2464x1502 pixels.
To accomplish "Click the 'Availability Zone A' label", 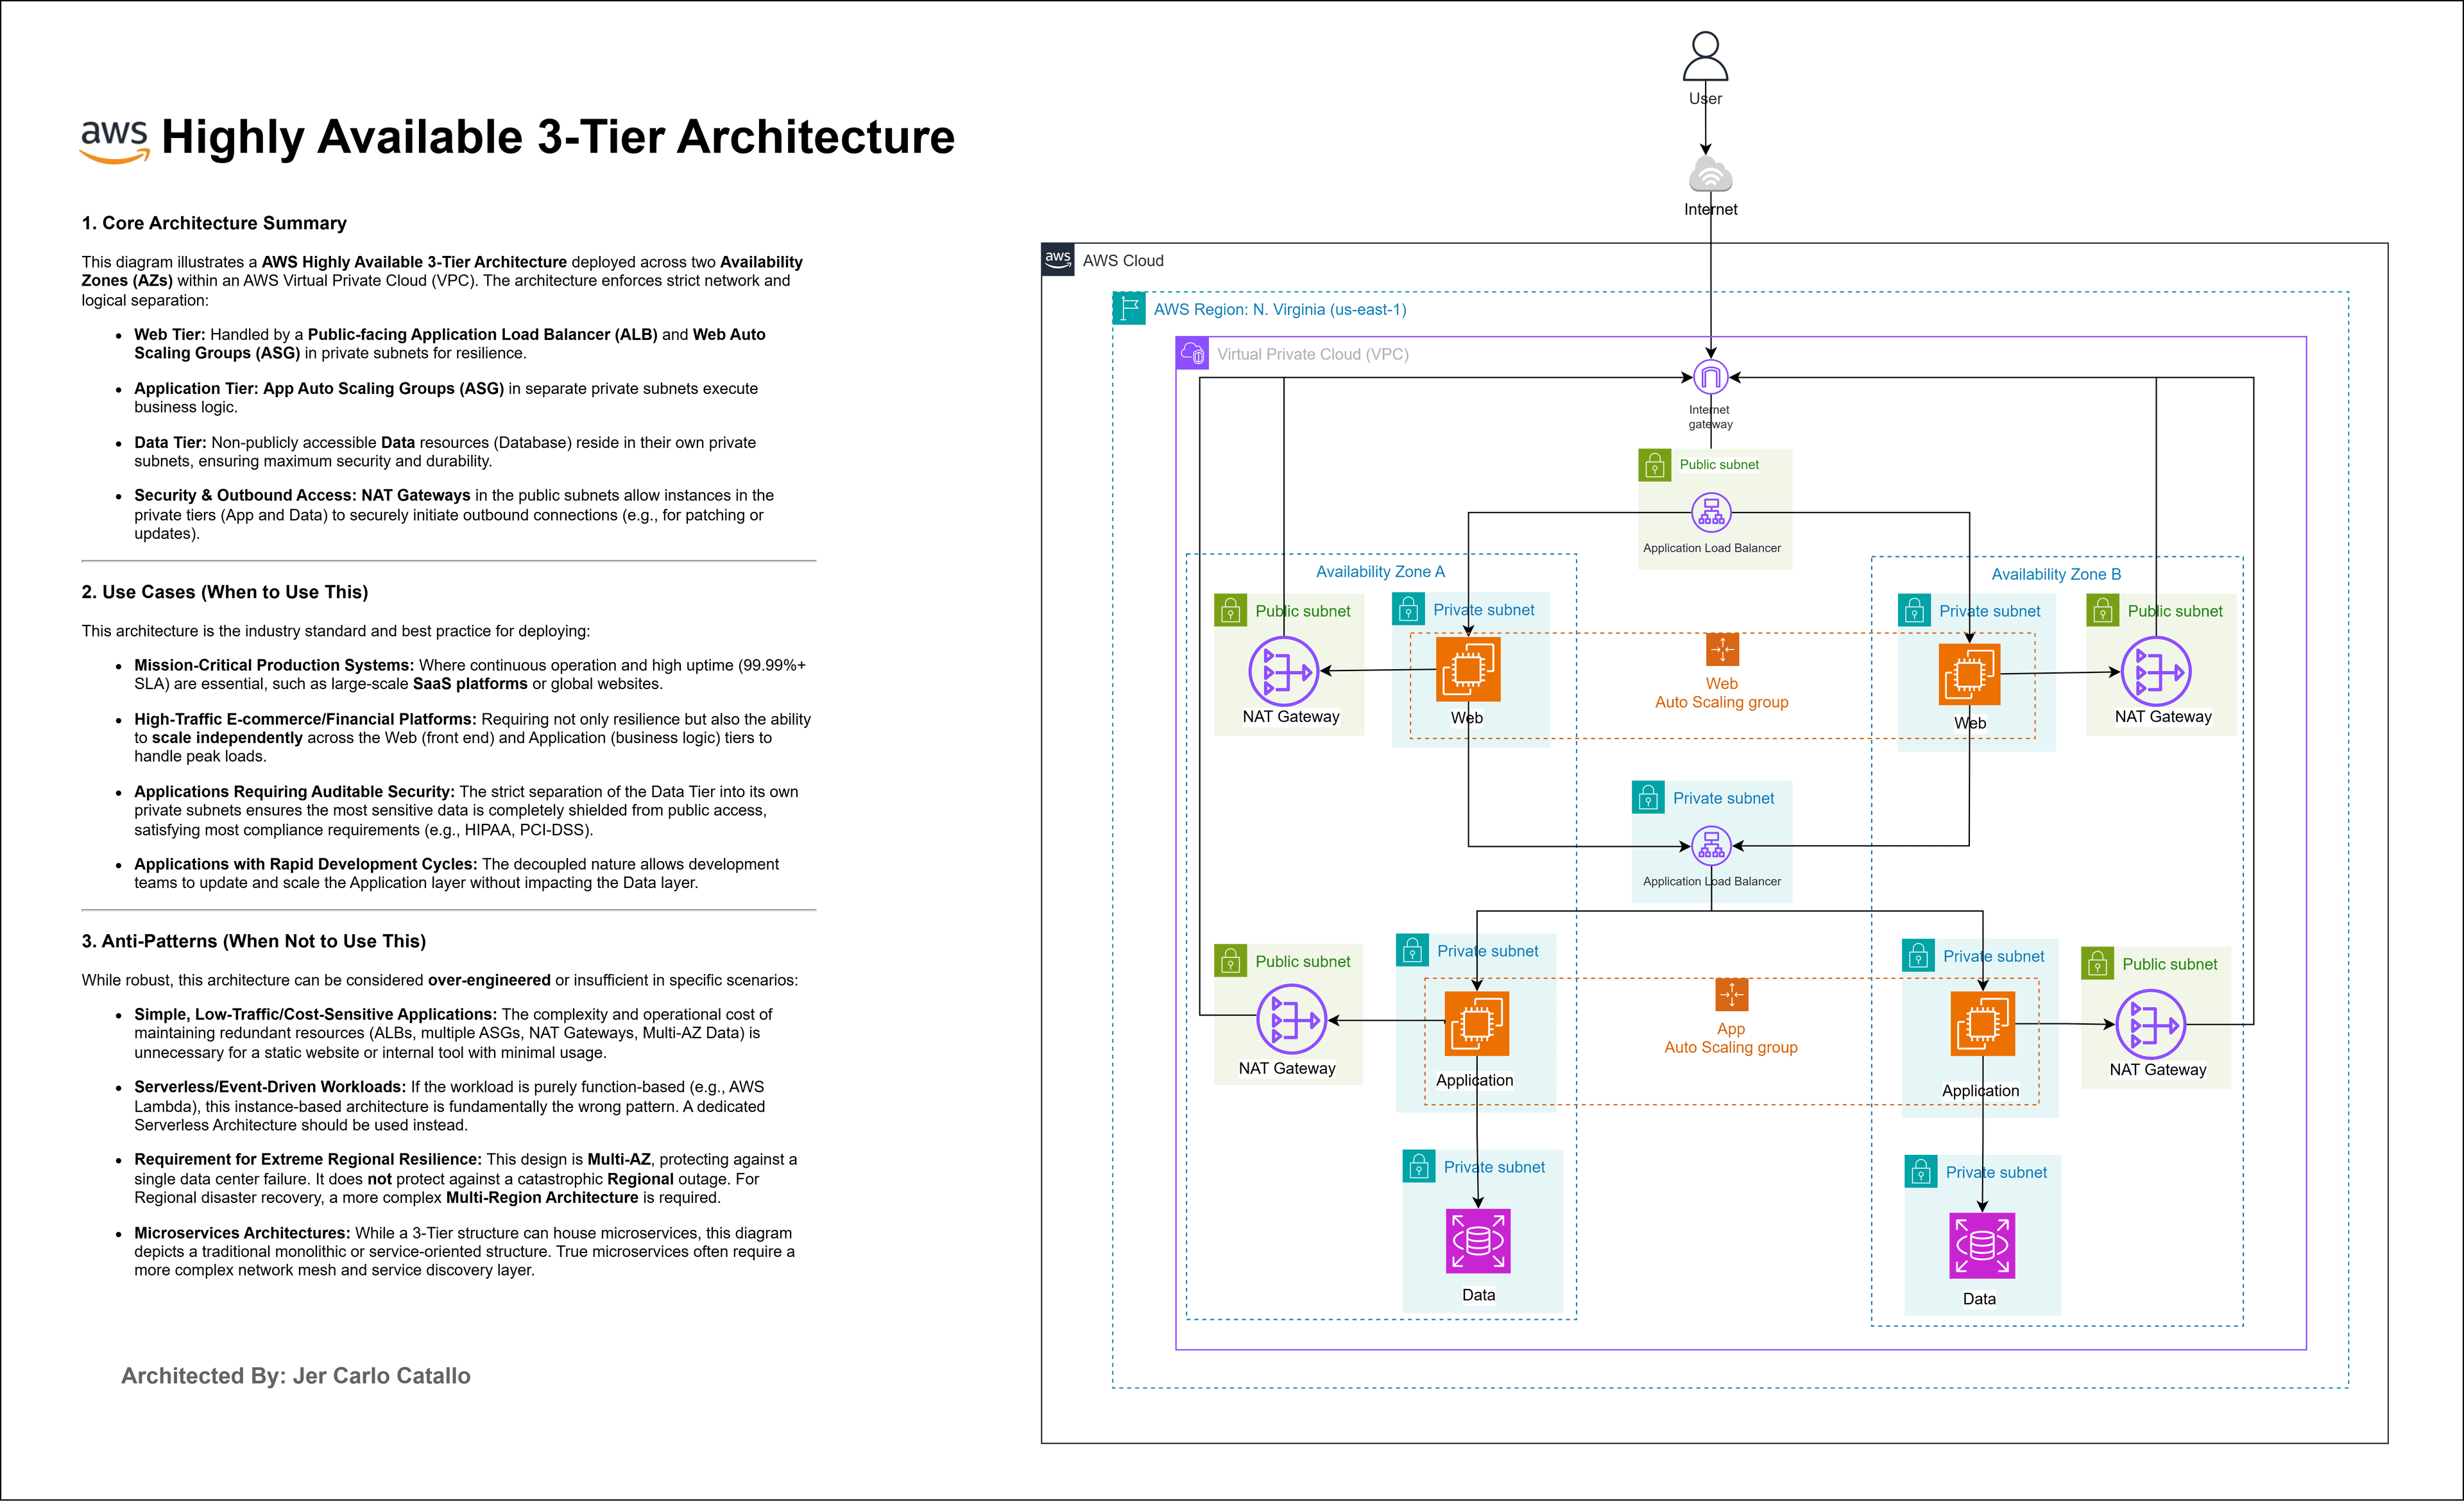I will pyautogui.click(x=1380, y=572).
